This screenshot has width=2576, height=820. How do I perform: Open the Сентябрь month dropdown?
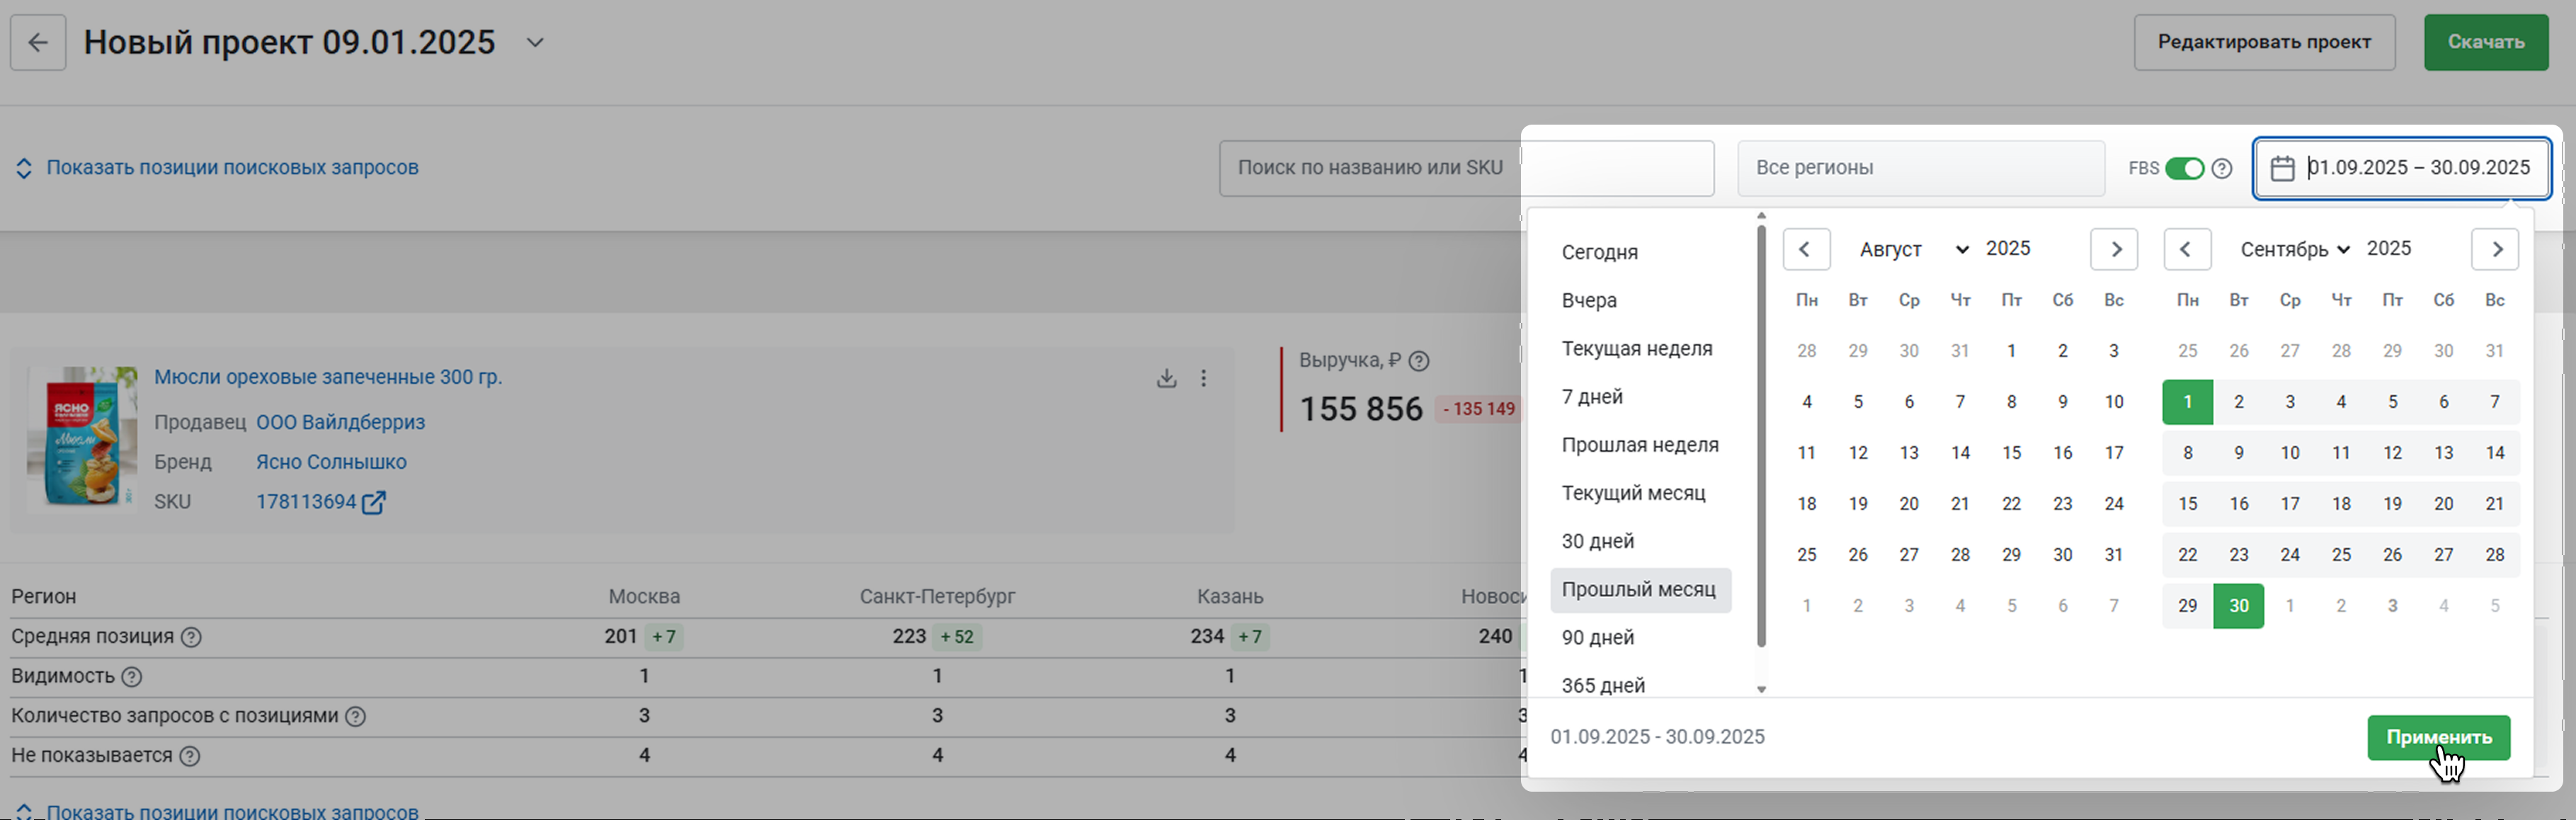click(2294, 249)
